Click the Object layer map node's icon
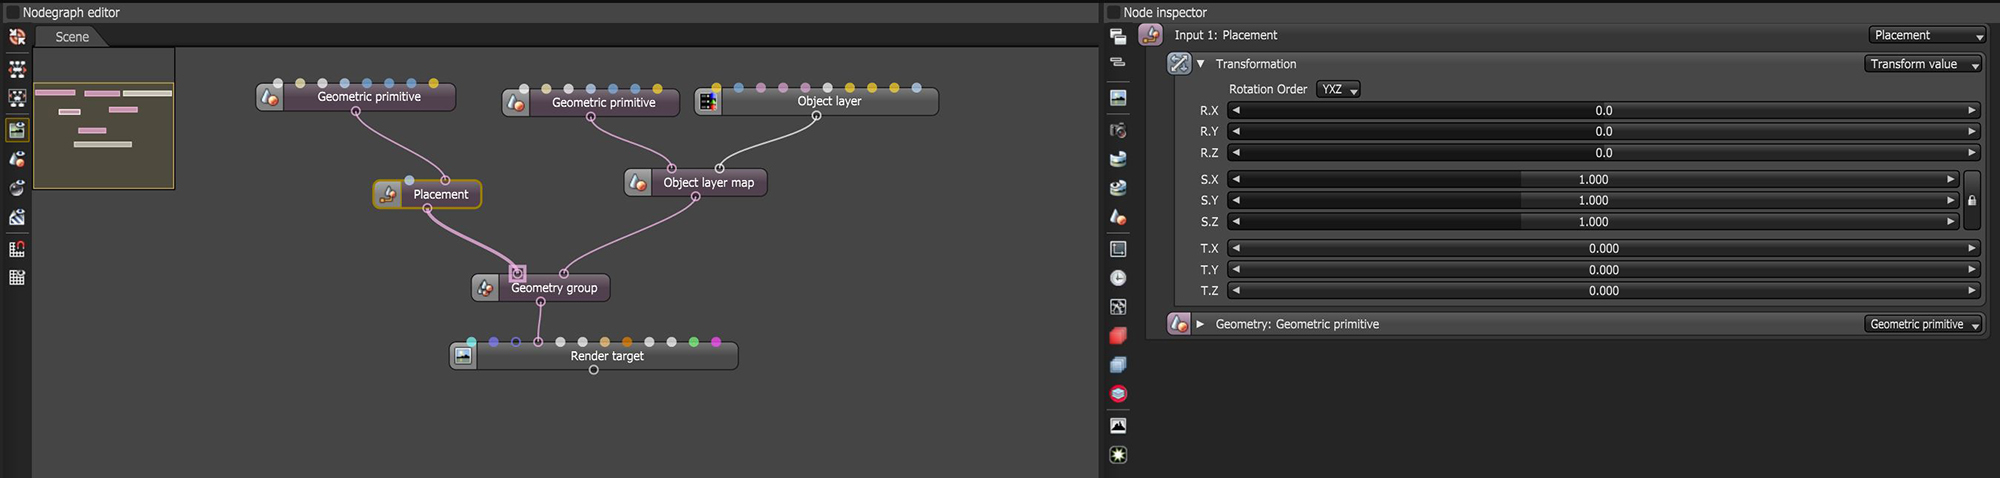 point(637,182)
